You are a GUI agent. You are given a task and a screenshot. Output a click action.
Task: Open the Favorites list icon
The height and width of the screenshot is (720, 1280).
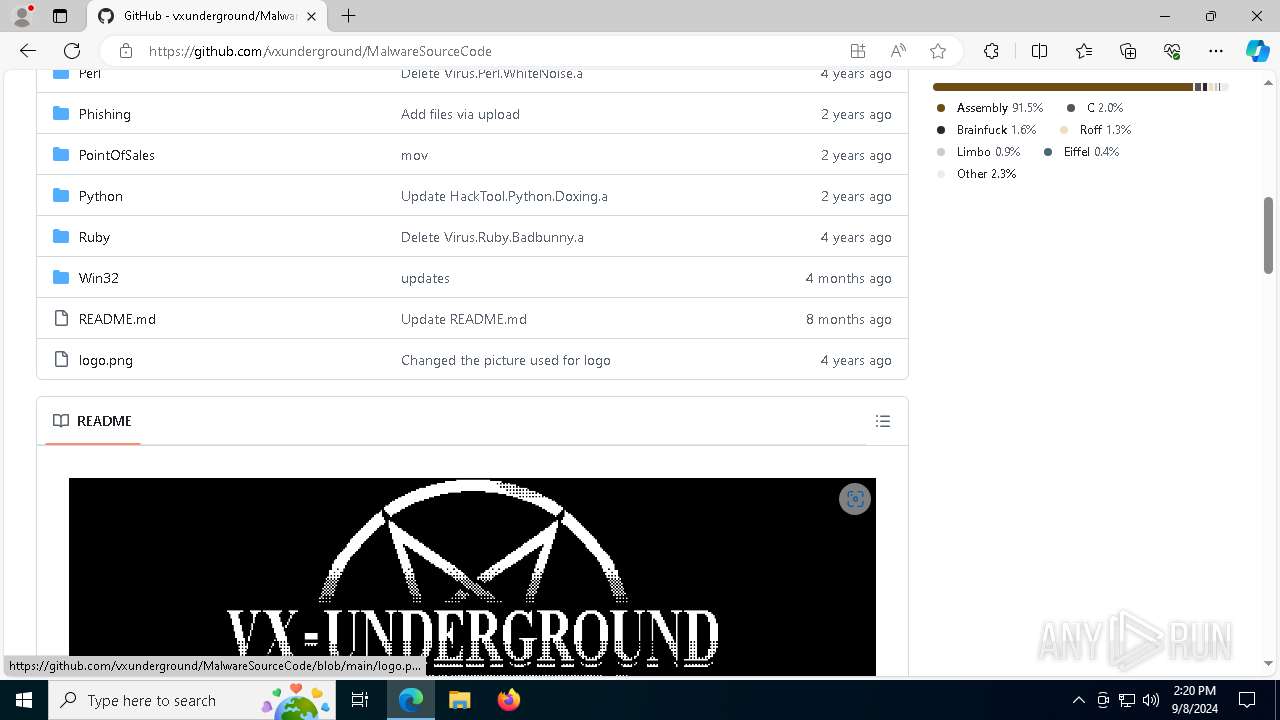(1084, 51)
